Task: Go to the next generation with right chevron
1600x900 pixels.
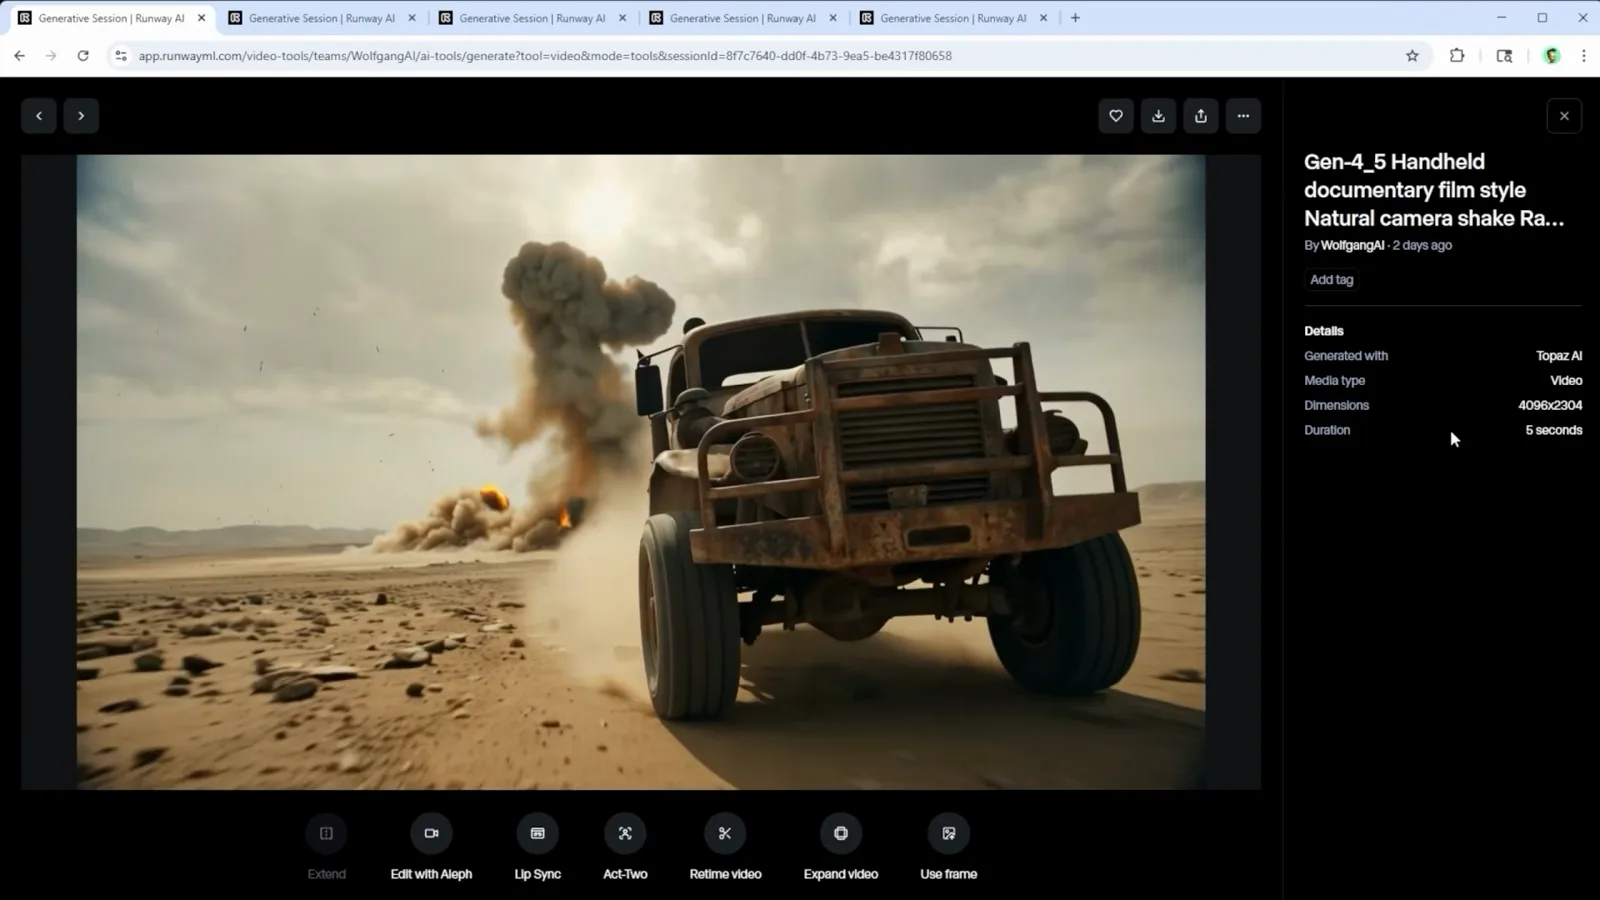Action: click(81, 116)
